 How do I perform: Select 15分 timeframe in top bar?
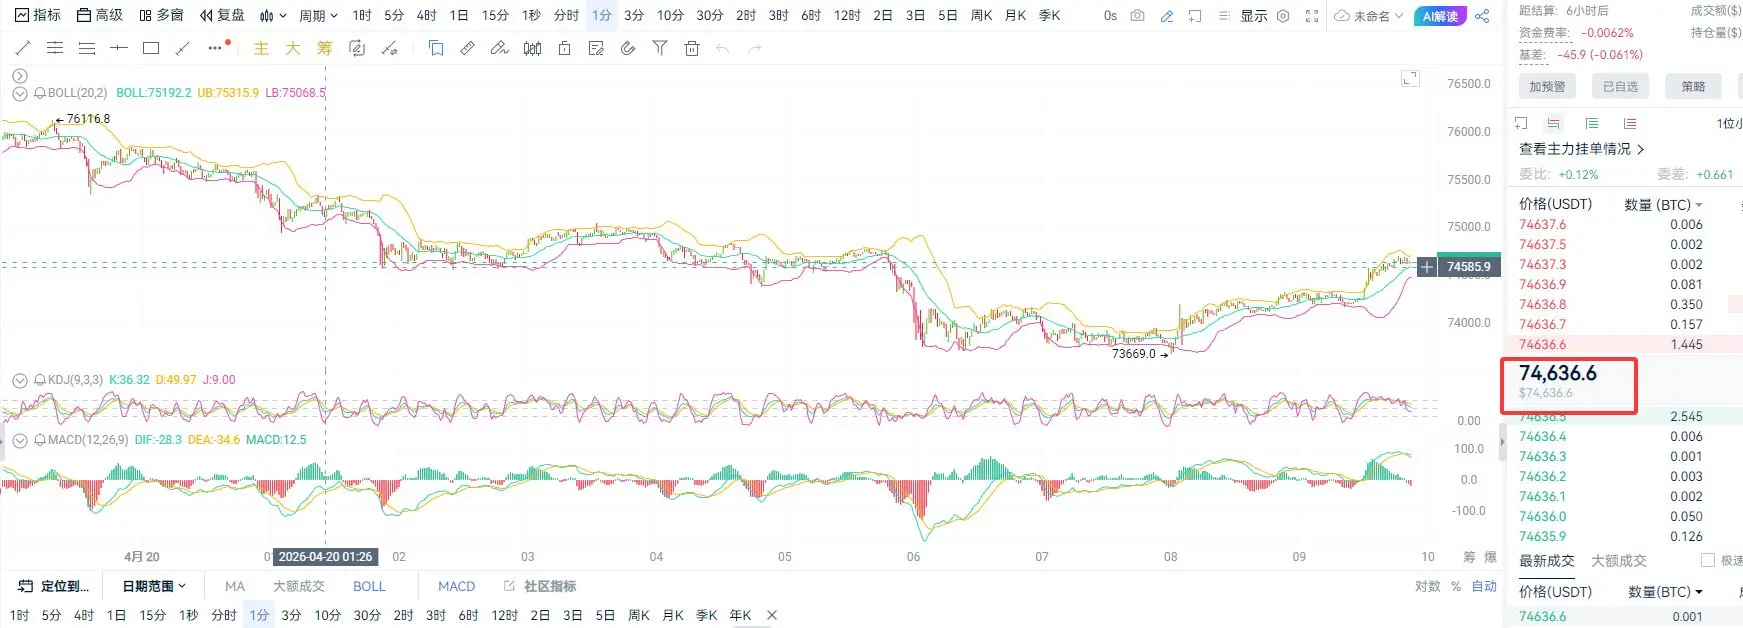(x=495, y=16)
